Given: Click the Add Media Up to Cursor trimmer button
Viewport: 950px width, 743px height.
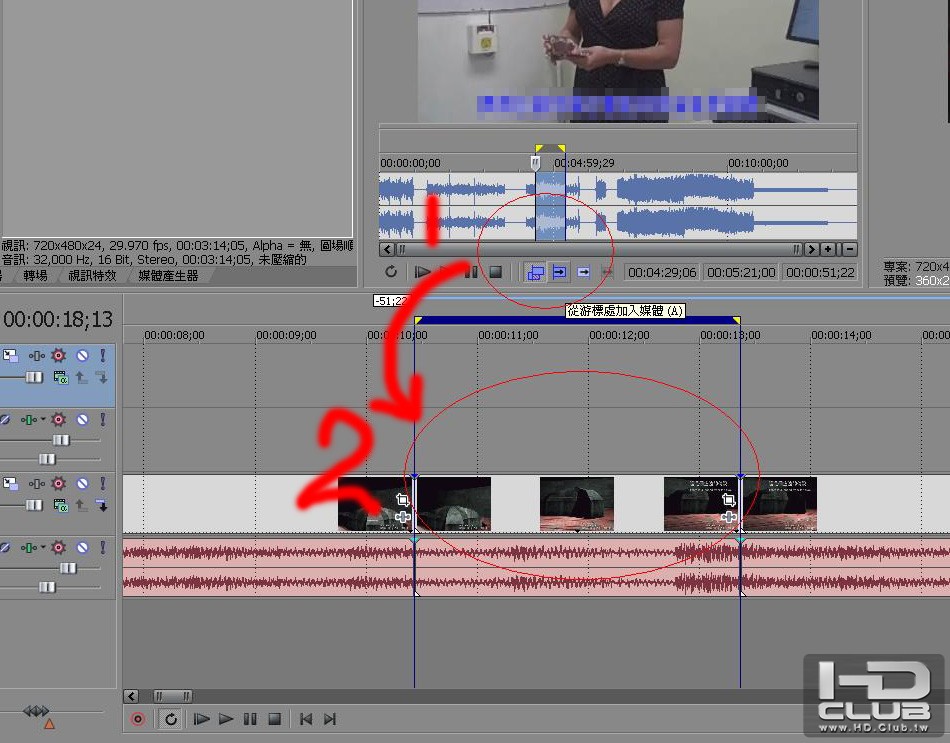Looking at the screenshot, I should point(583,272).
